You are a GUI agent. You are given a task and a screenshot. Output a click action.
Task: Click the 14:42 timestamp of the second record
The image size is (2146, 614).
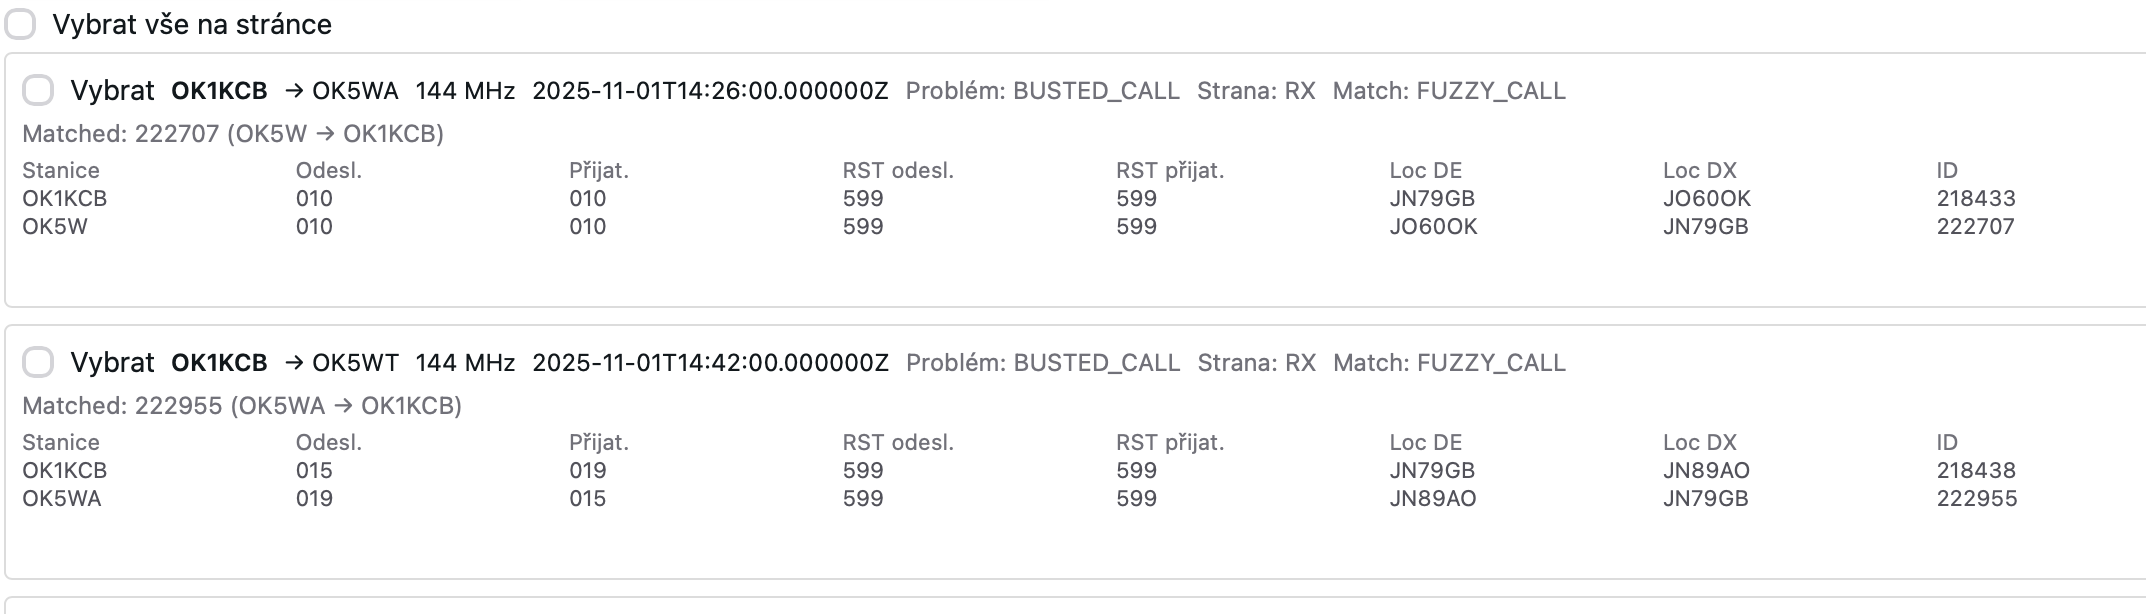point(710,363)
